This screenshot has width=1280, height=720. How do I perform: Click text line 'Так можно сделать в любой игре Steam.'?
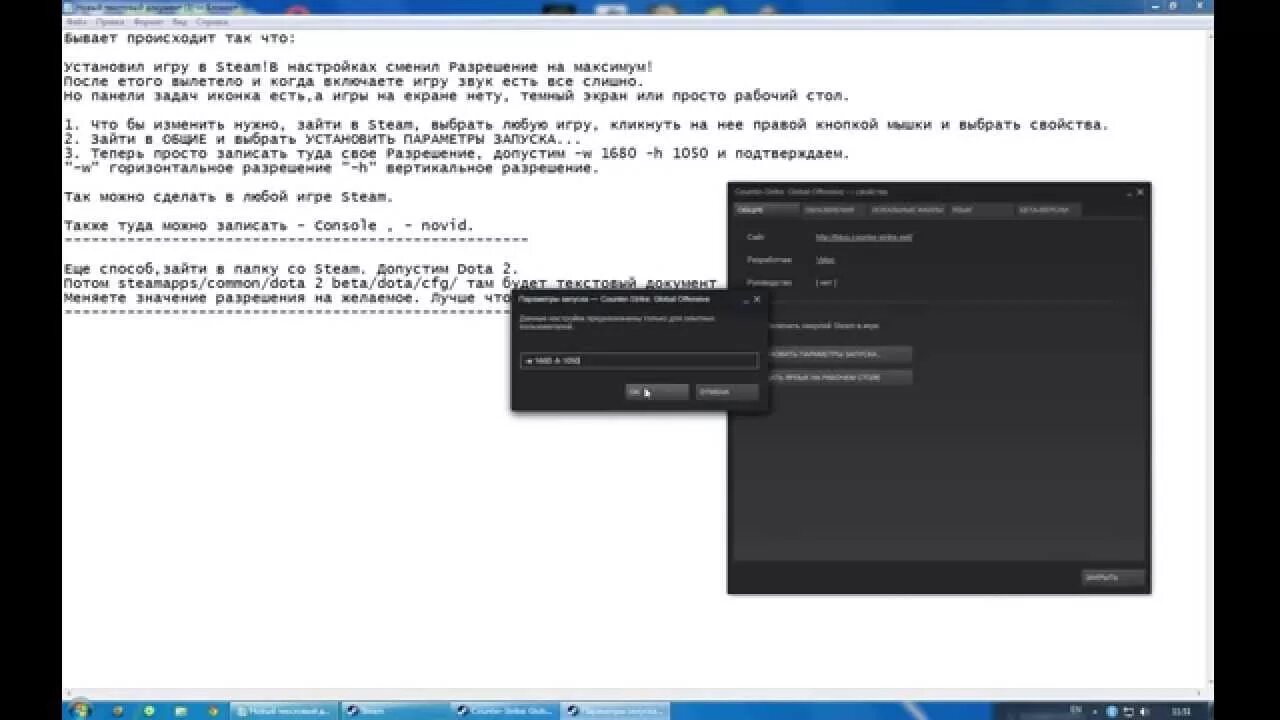pyautogui.click(x=228, y=197)
